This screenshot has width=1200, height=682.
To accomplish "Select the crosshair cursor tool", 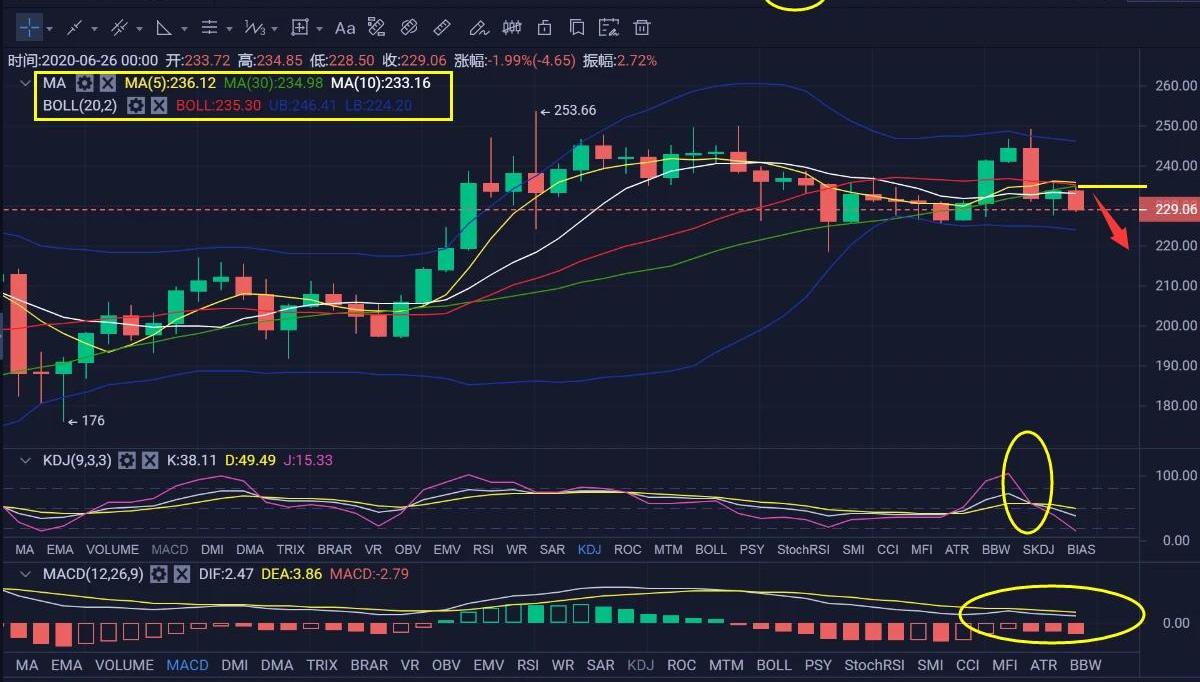I will pyautogui.click(x=29, y=27).
